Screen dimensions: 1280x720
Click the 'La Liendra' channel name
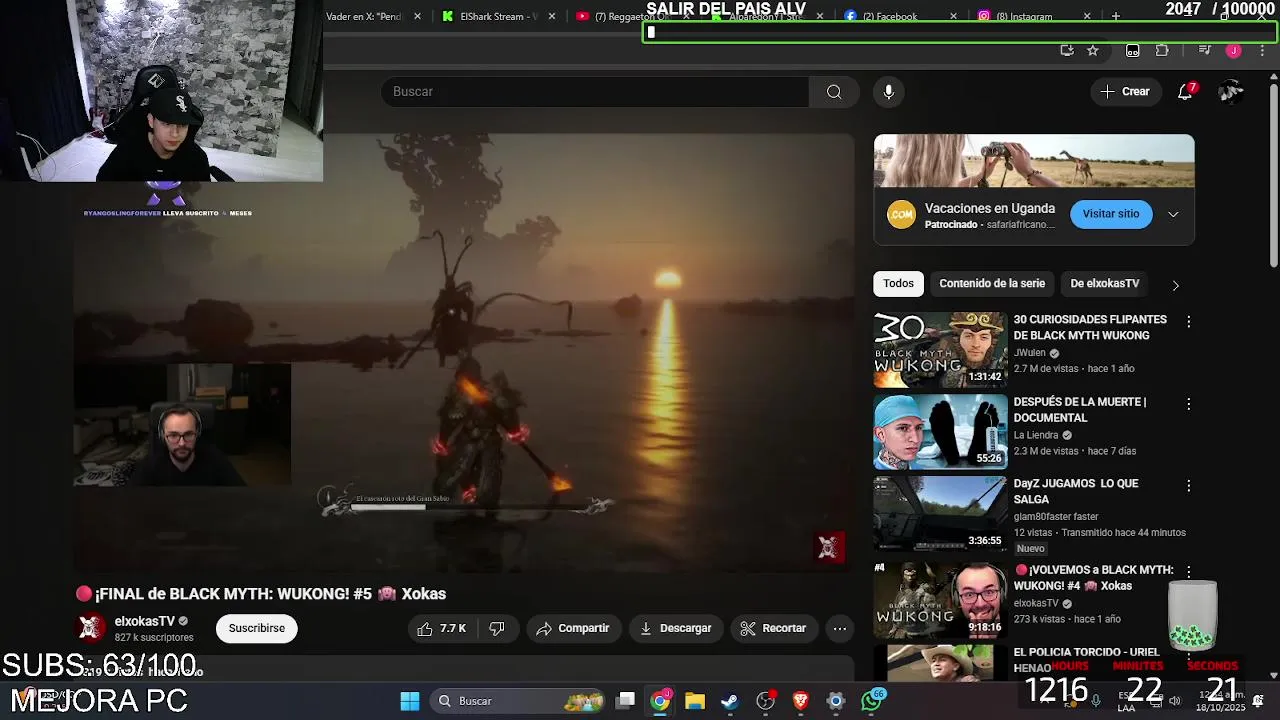[1035, 435]
